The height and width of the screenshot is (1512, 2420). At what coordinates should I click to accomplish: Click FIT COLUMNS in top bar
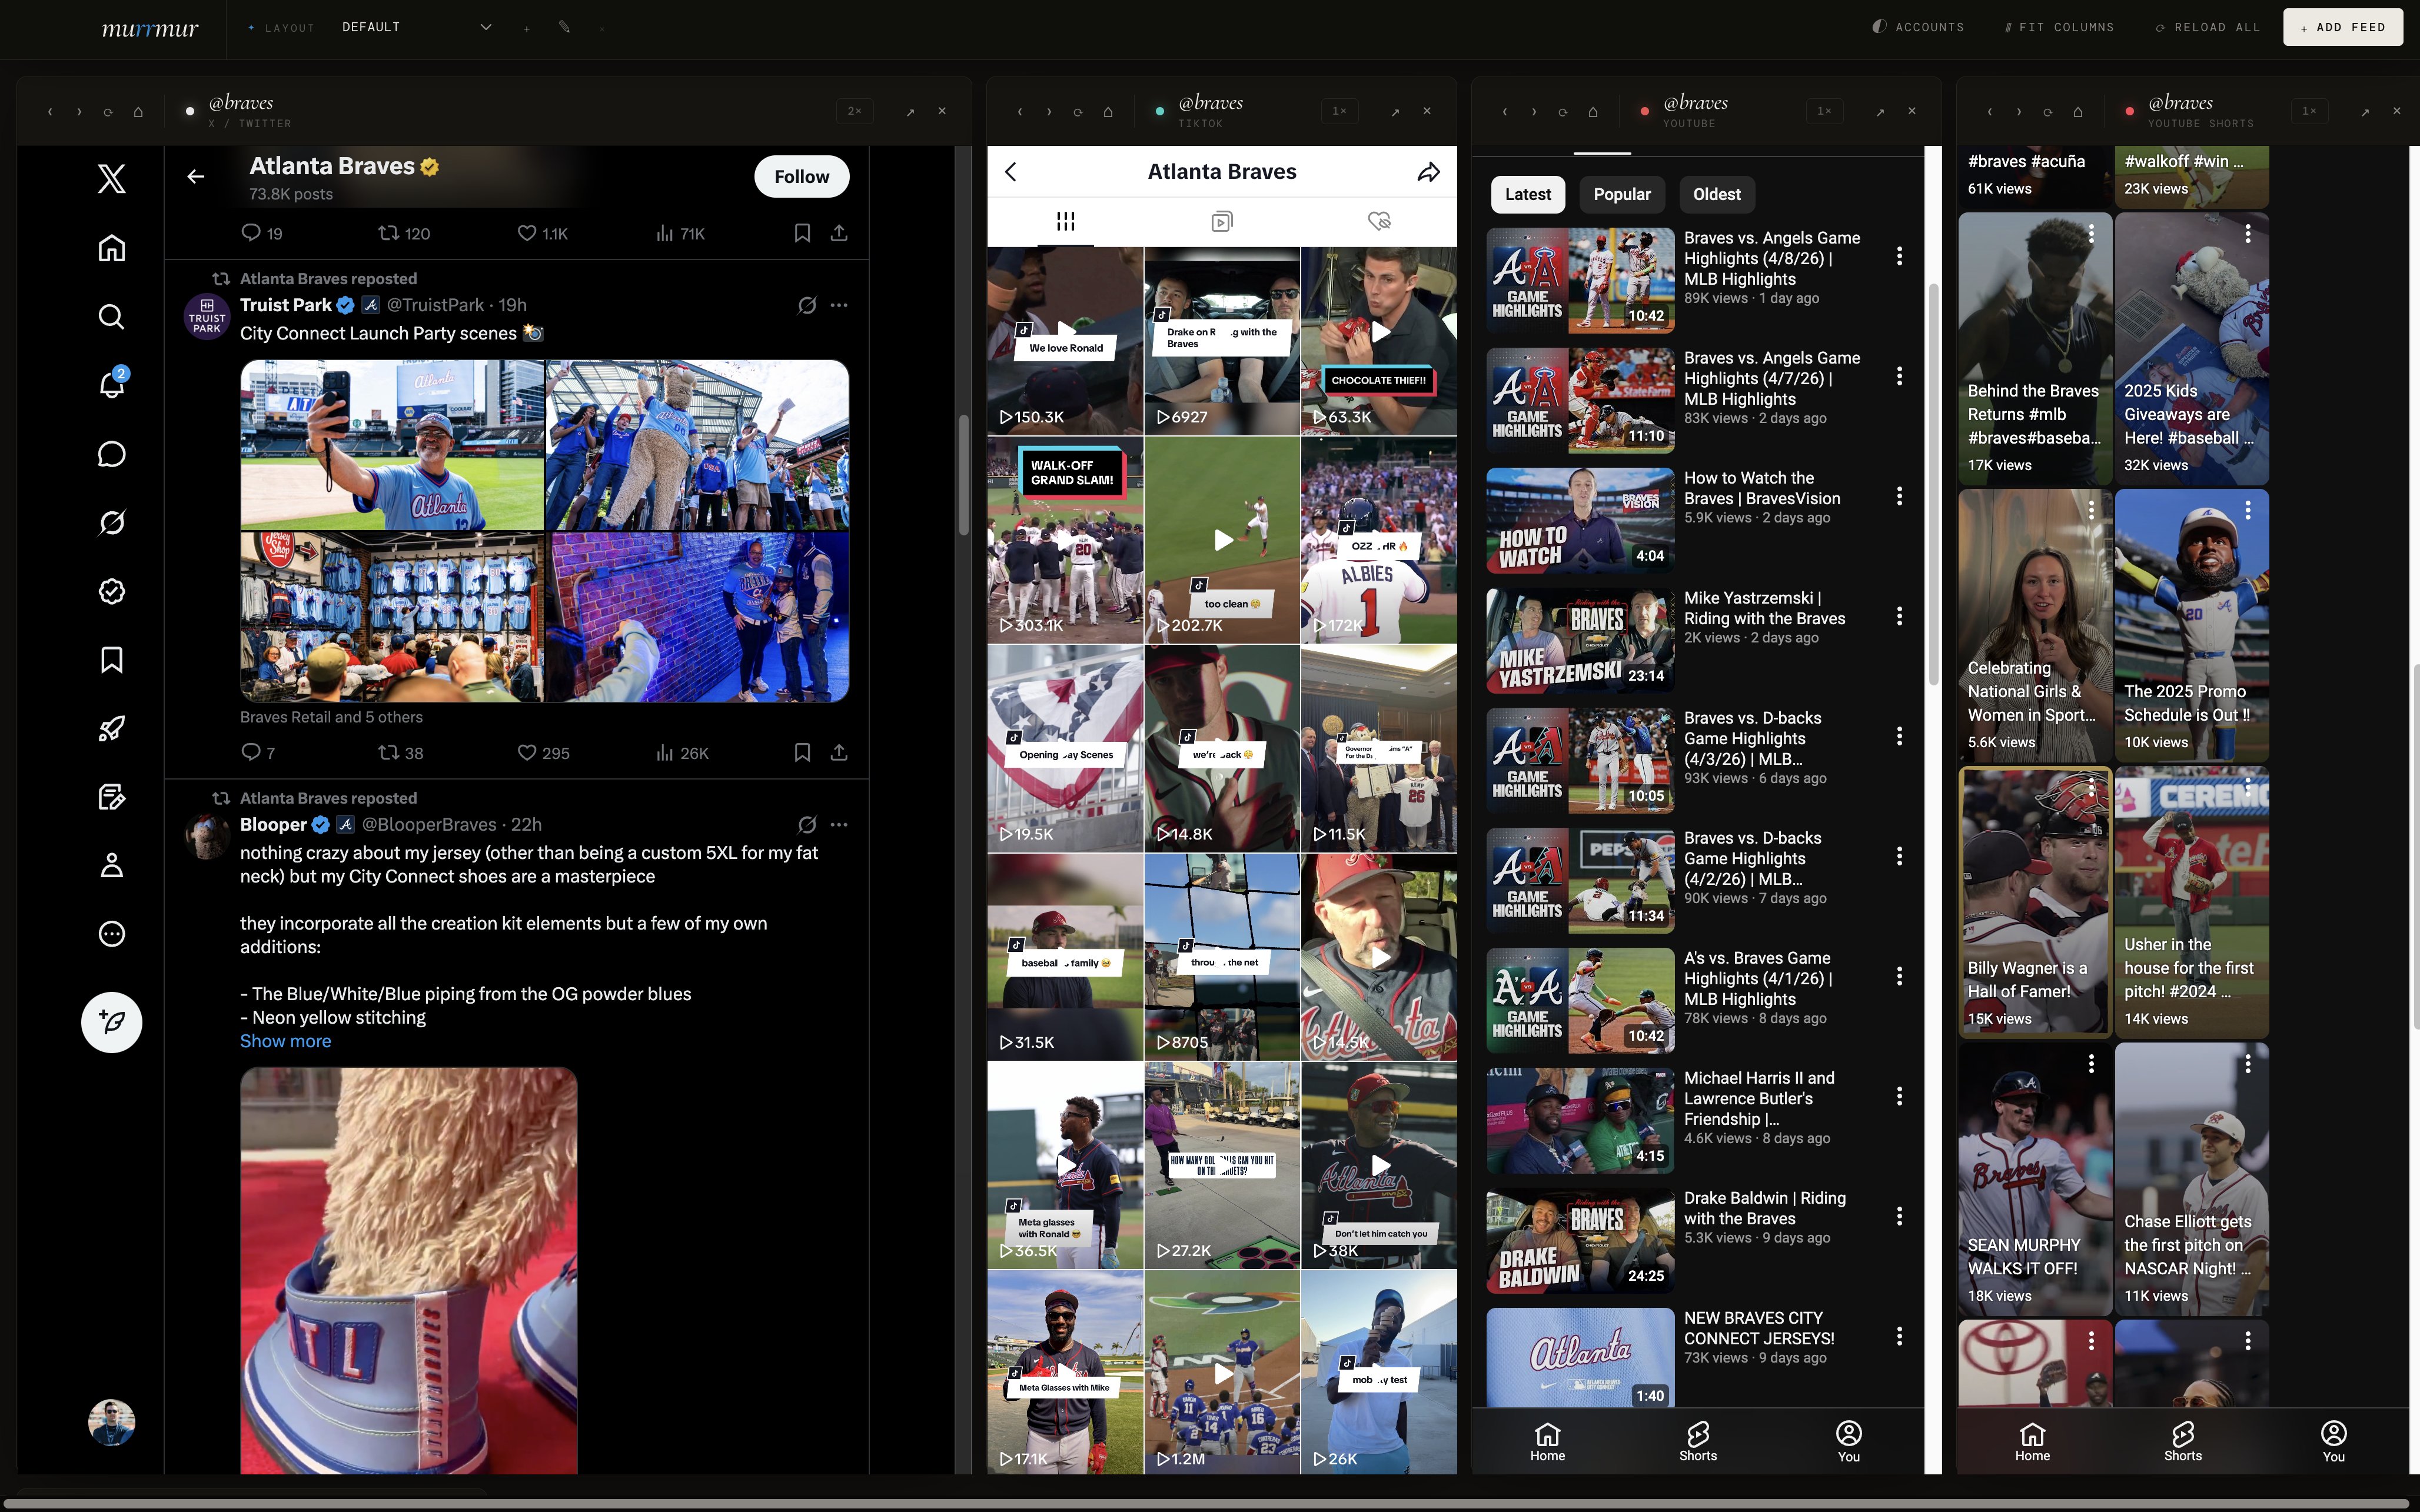(2060, 27)
